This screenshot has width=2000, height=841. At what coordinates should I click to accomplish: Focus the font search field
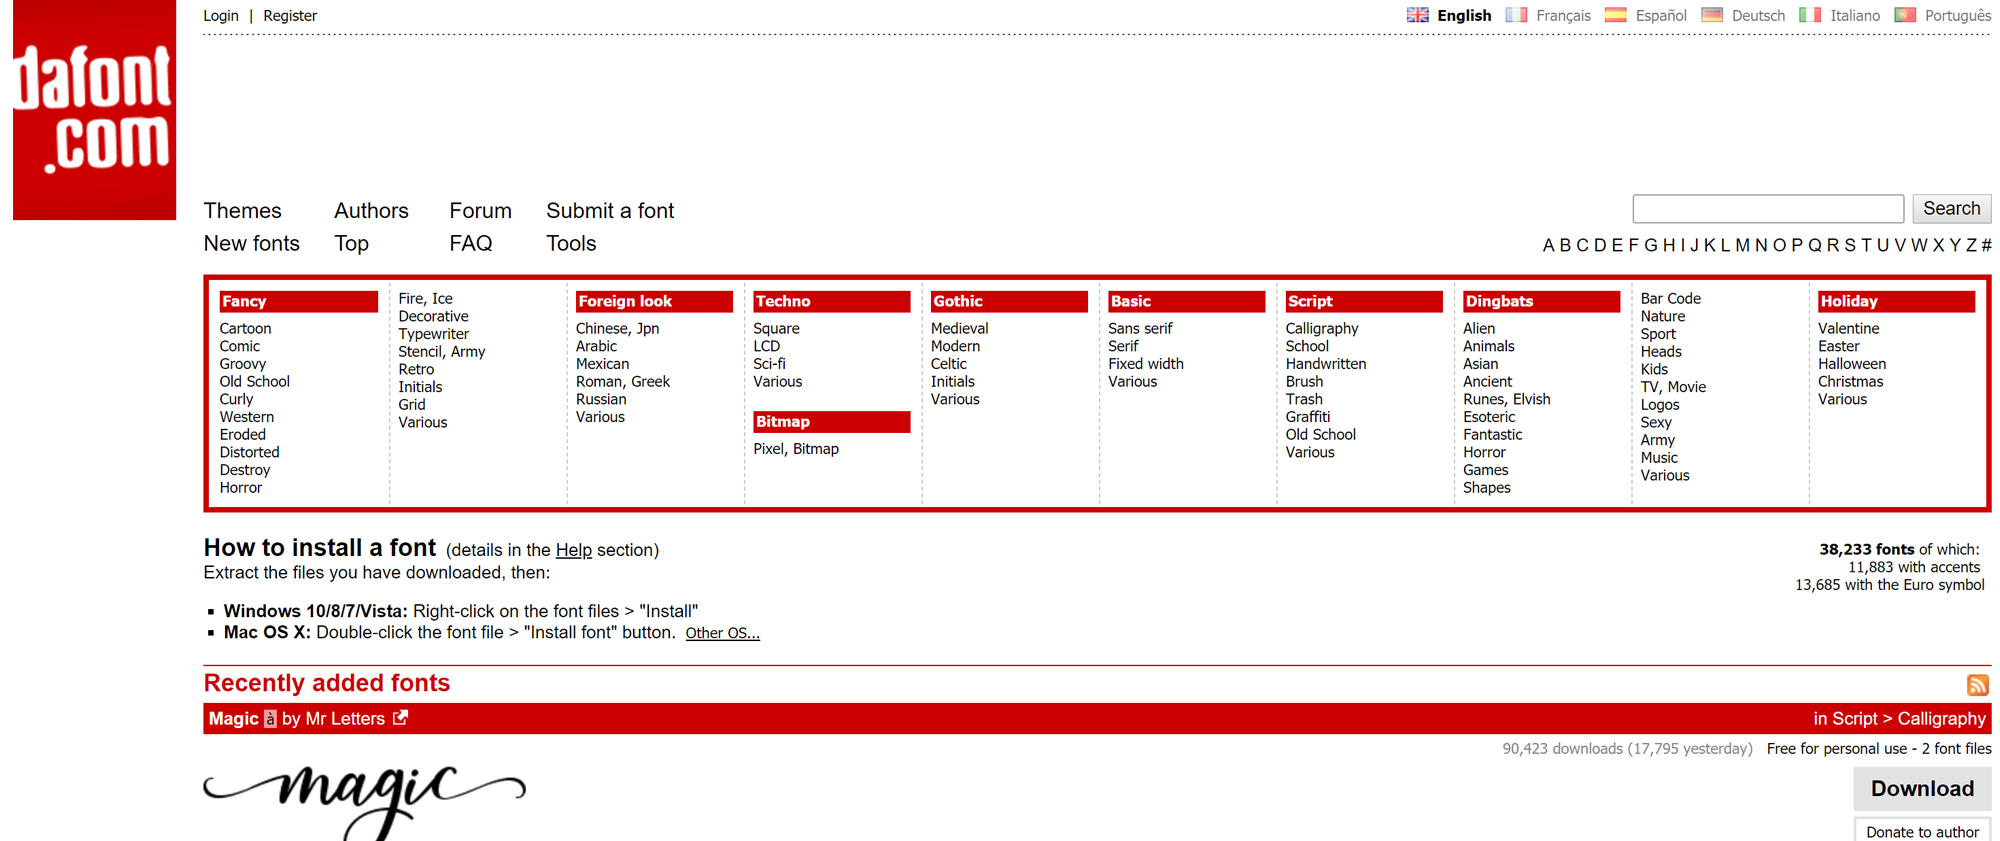(1768, 208)
